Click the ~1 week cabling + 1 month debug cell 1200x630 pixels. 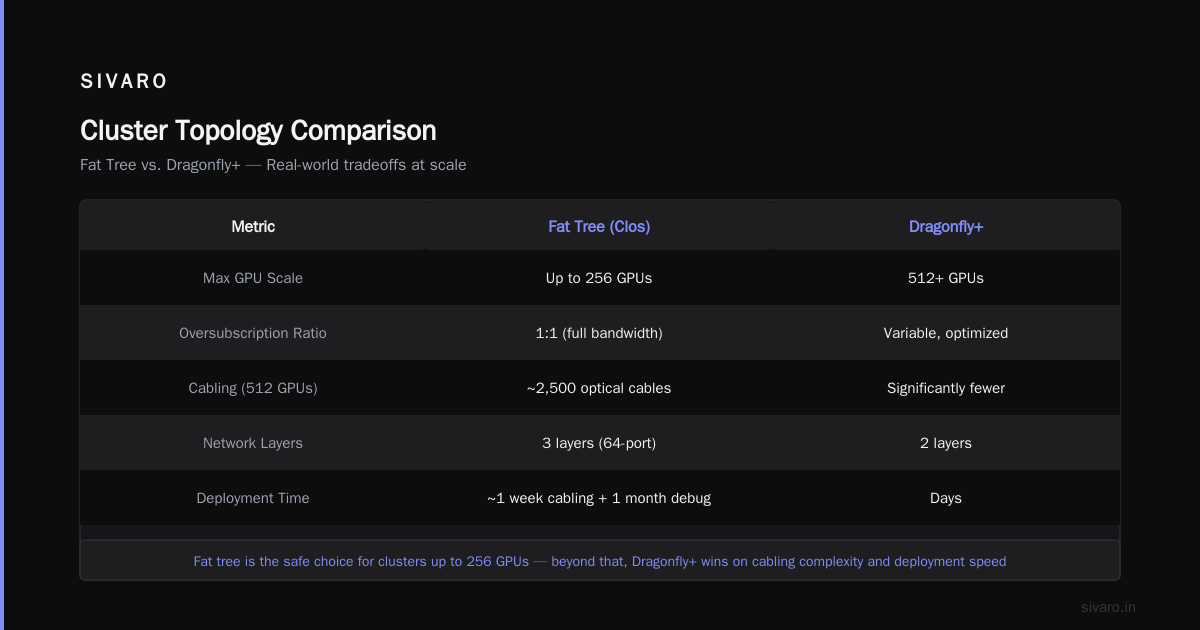coord(599,498)
